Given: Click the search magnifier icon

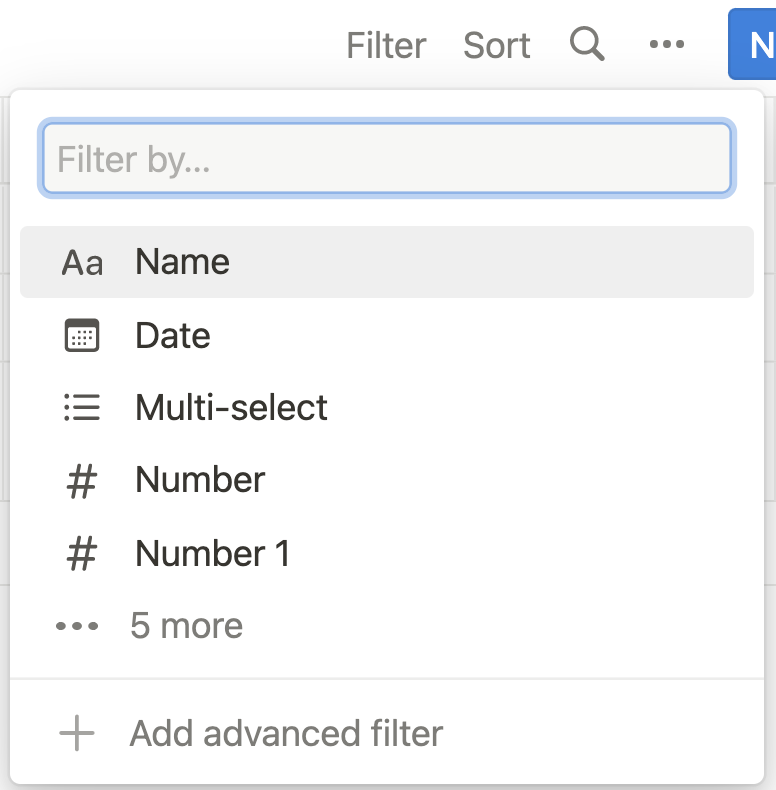Looking at the screenshot, I should 587,44.
